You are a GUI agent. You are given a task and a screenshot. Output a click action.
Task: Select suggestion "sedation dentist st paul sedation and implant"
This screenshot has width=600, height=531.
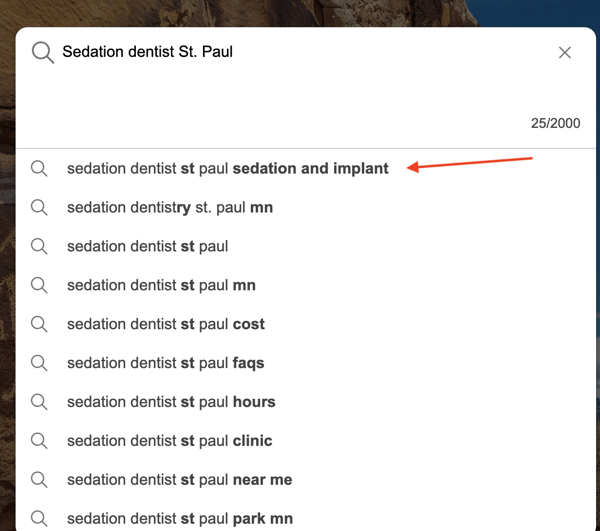pyautogui.click(x=227, y=169)
